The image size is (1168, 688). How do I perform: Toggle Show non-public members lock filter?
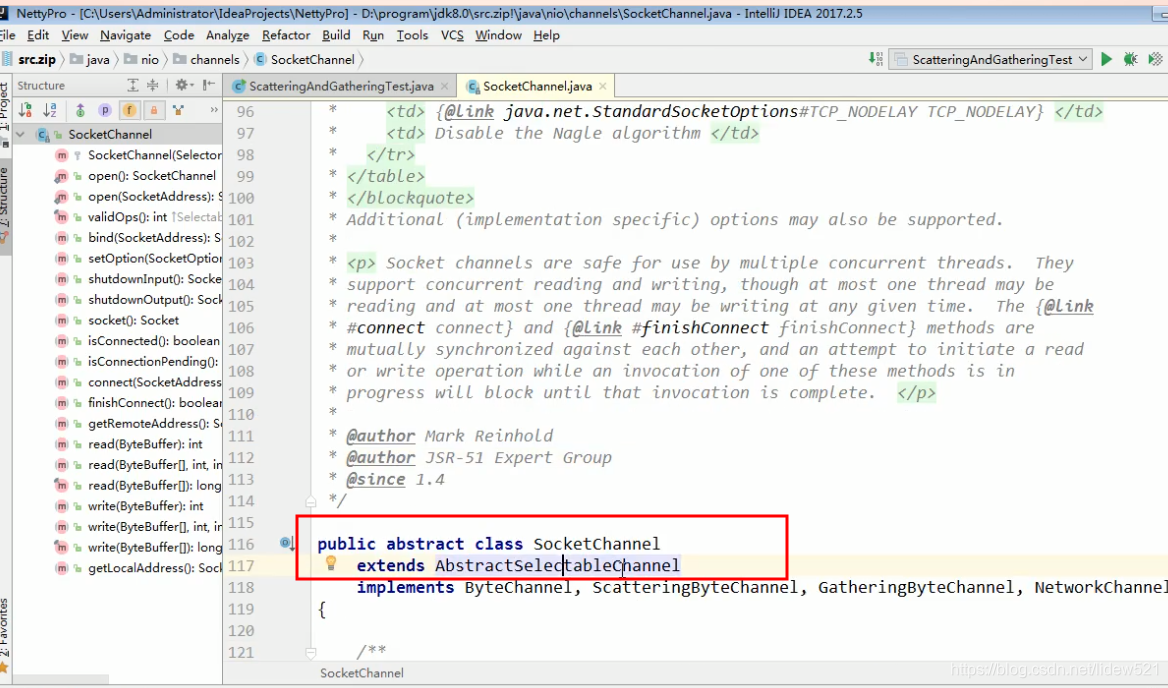tap(154, 110)
